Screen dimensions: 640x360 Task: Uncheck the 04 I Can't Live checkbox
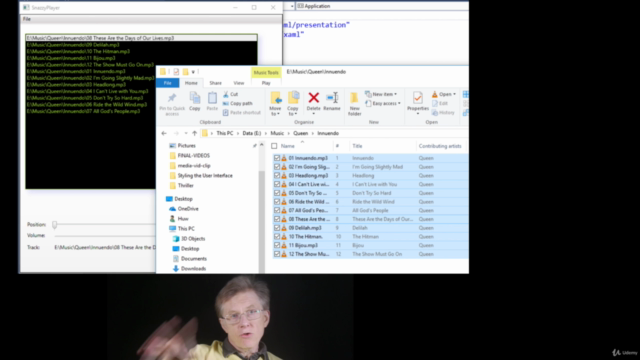click(x=277, y=184)
